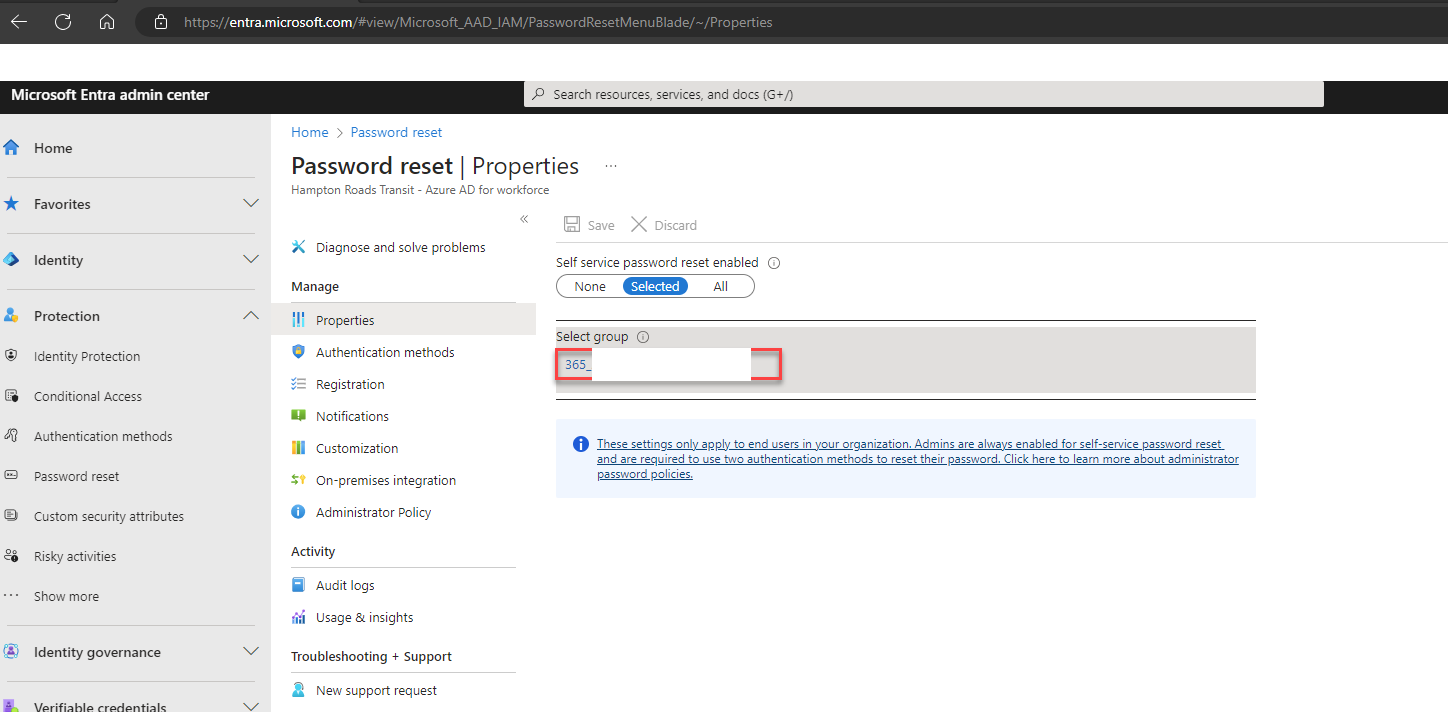Screen dimensions: 1455x712
Task: Click the On-premises integration icon
Action: click(298, 480)
